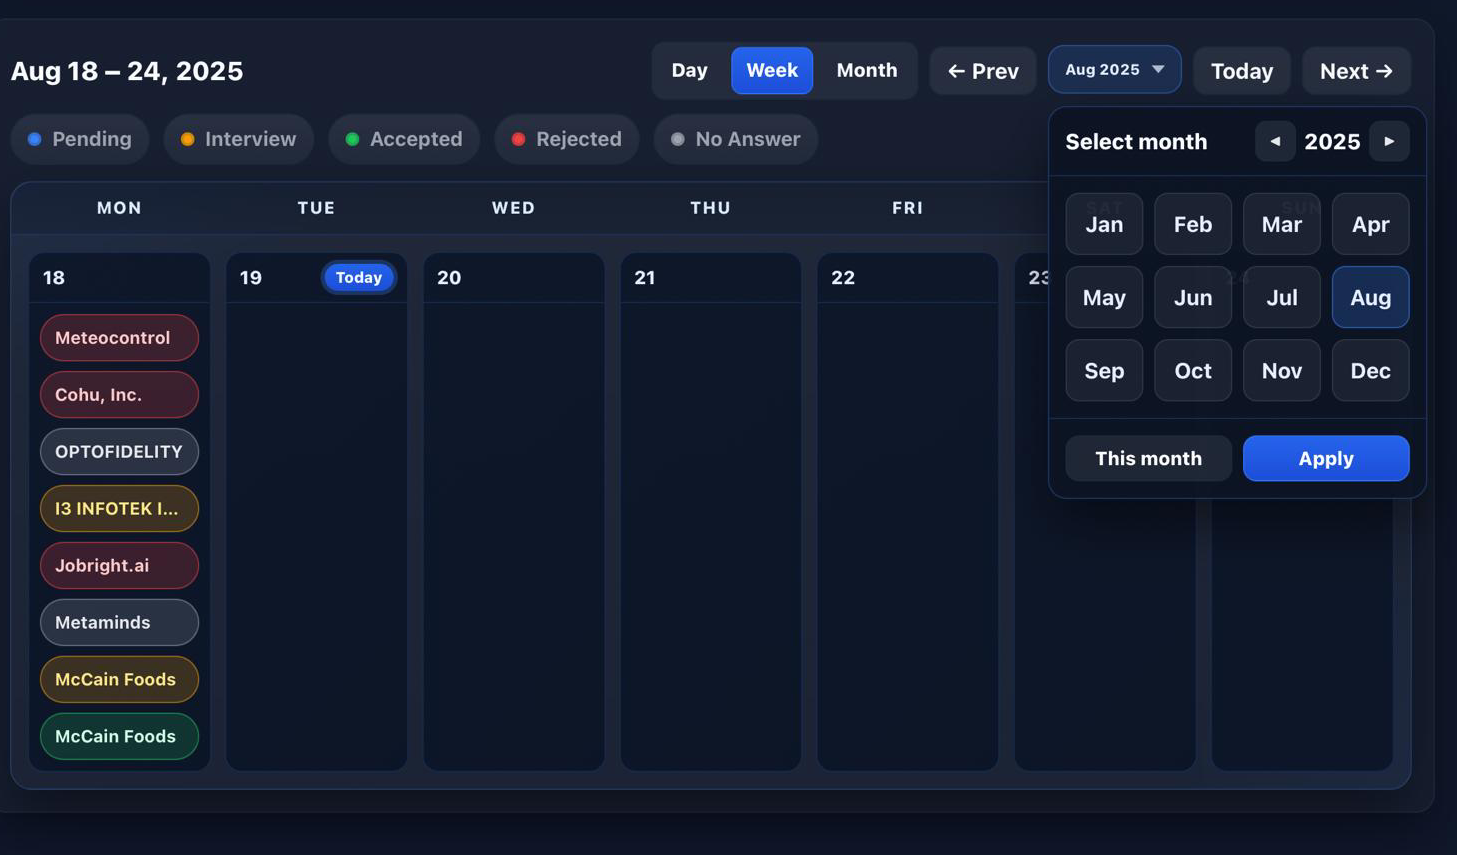Image resolution: width=1457 pixels, height=855 pixels.
Task: Open the Cohu, Inc. application entry
Action: (119, 395)
